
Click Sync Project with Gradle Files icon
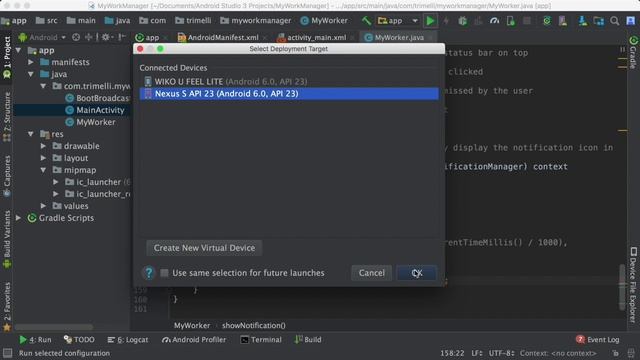[x=547, y=21]
